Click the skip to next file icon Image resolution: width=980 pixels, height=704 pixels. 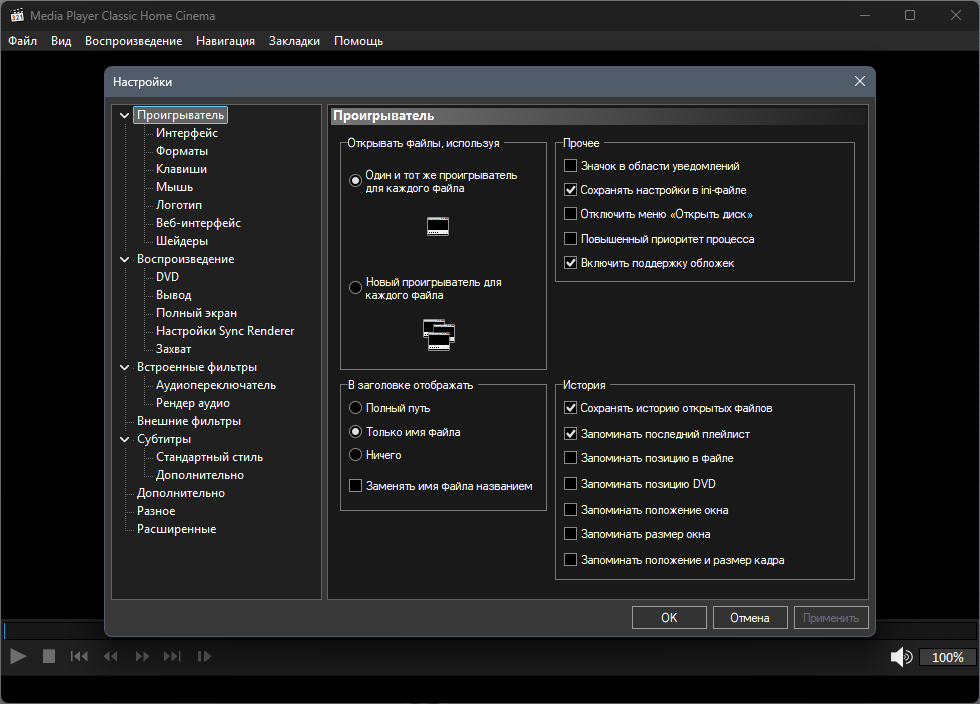(x=172, y=656)
